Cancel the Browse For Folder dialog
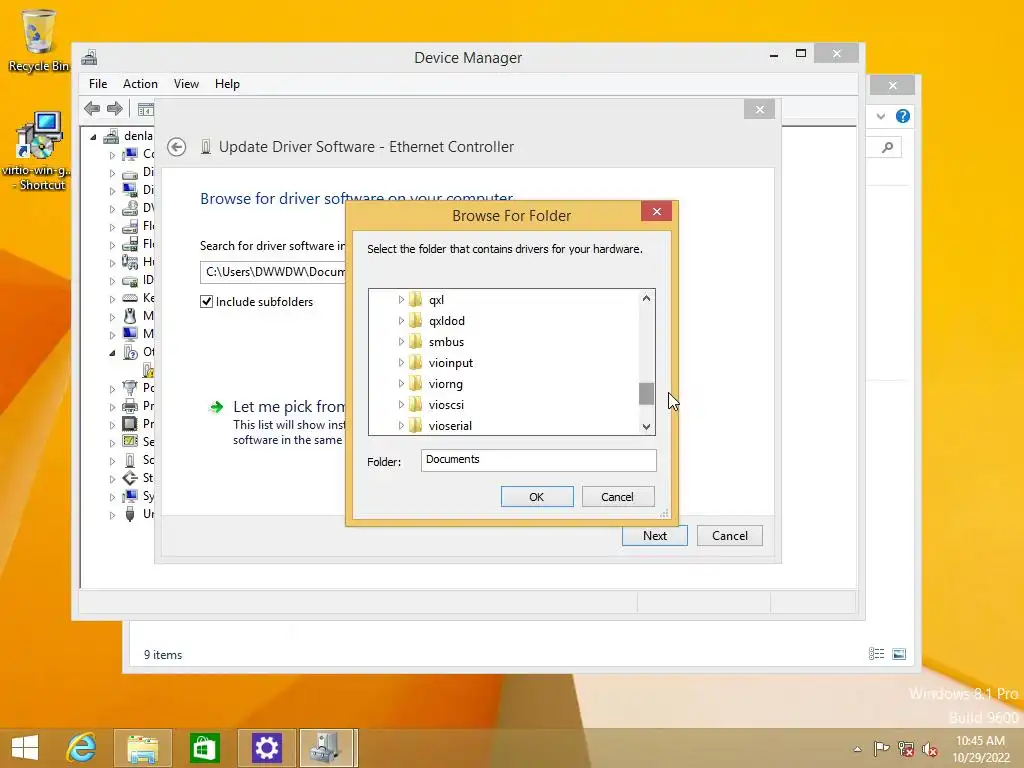1024x768 pixels. tap(618, 496)
